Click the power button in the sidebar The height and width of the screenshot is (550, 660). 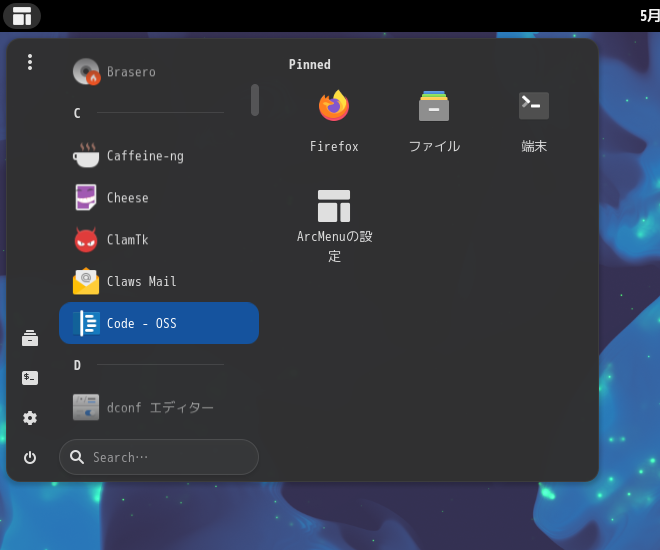(x=30, y=457)
